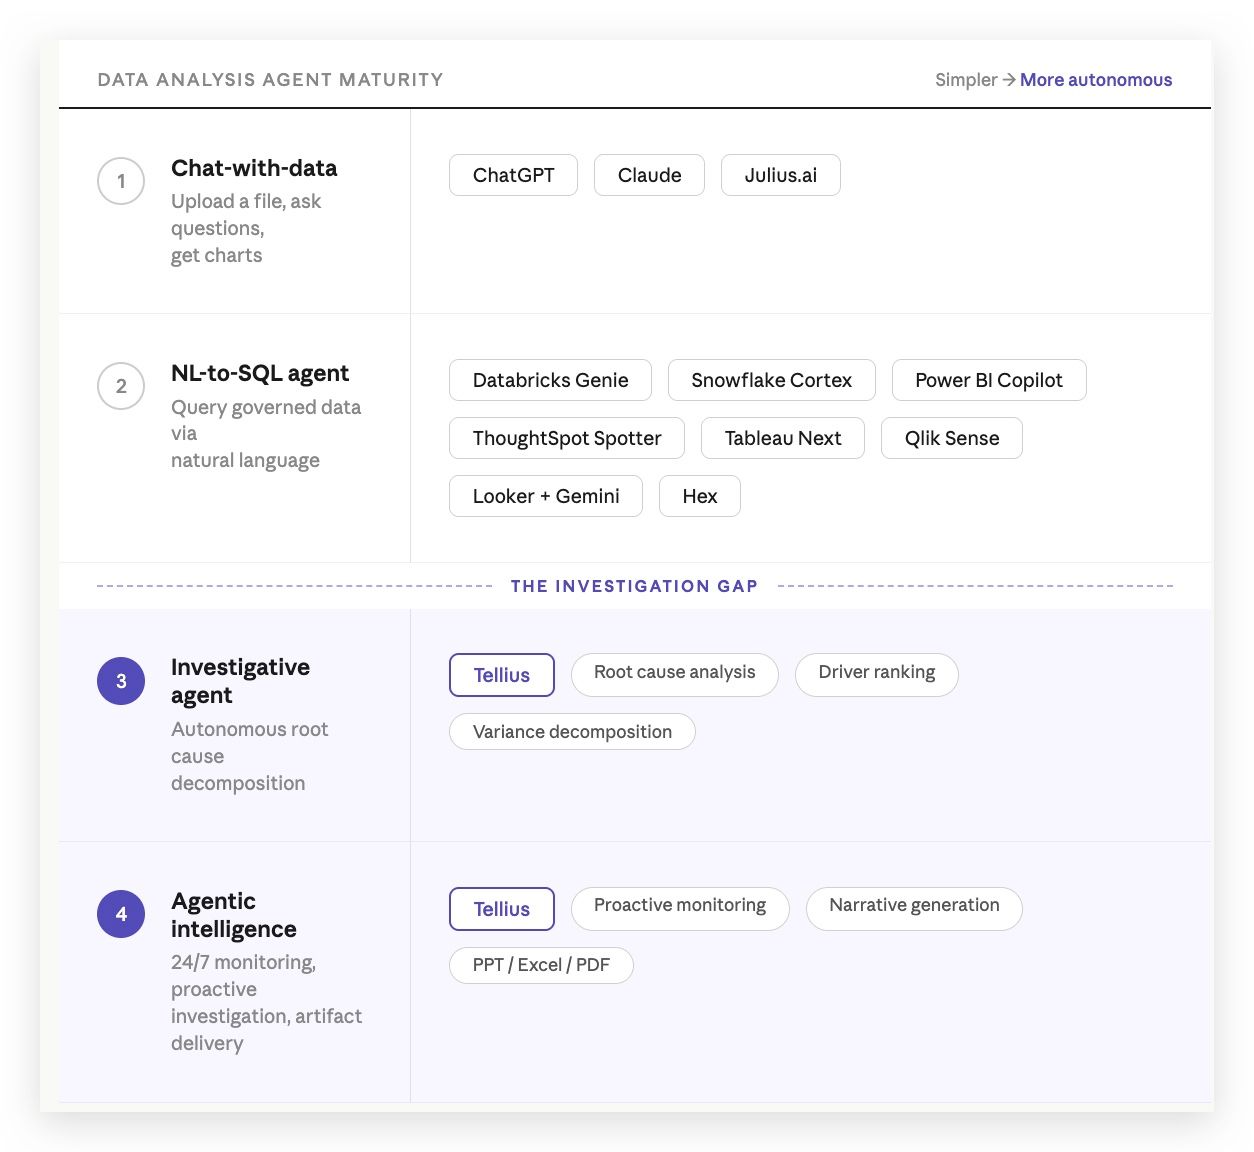Click the Databricks Genie chip
This screenshot has width=1254, height=1152.
tap(550, 380)
